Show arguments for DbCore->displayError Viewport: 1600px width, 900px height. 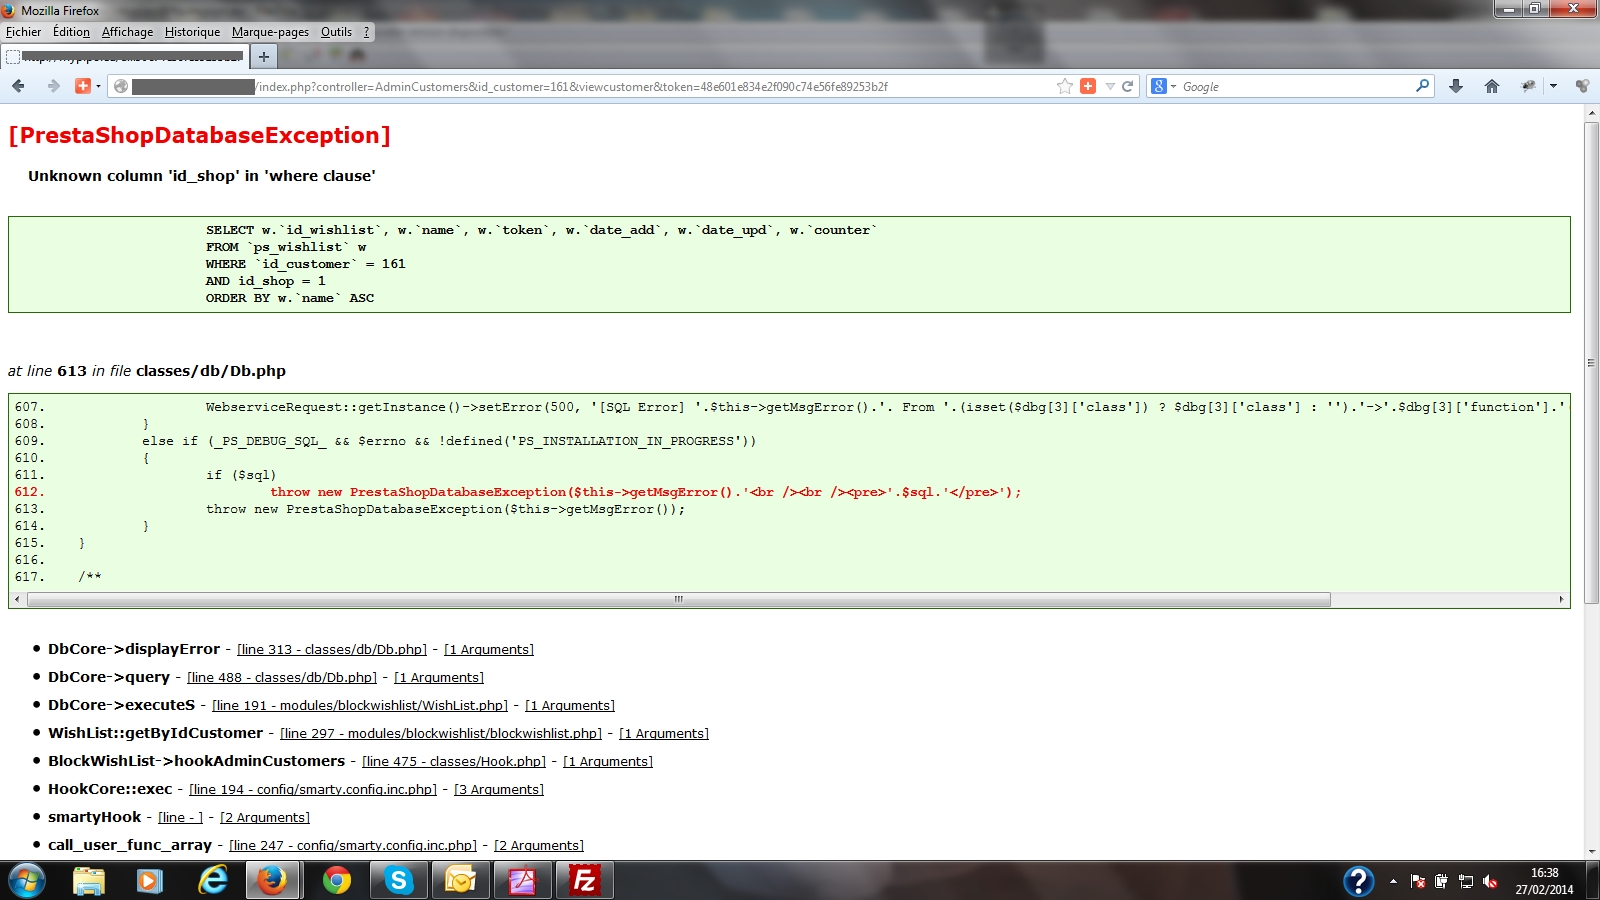coord(489,649)
